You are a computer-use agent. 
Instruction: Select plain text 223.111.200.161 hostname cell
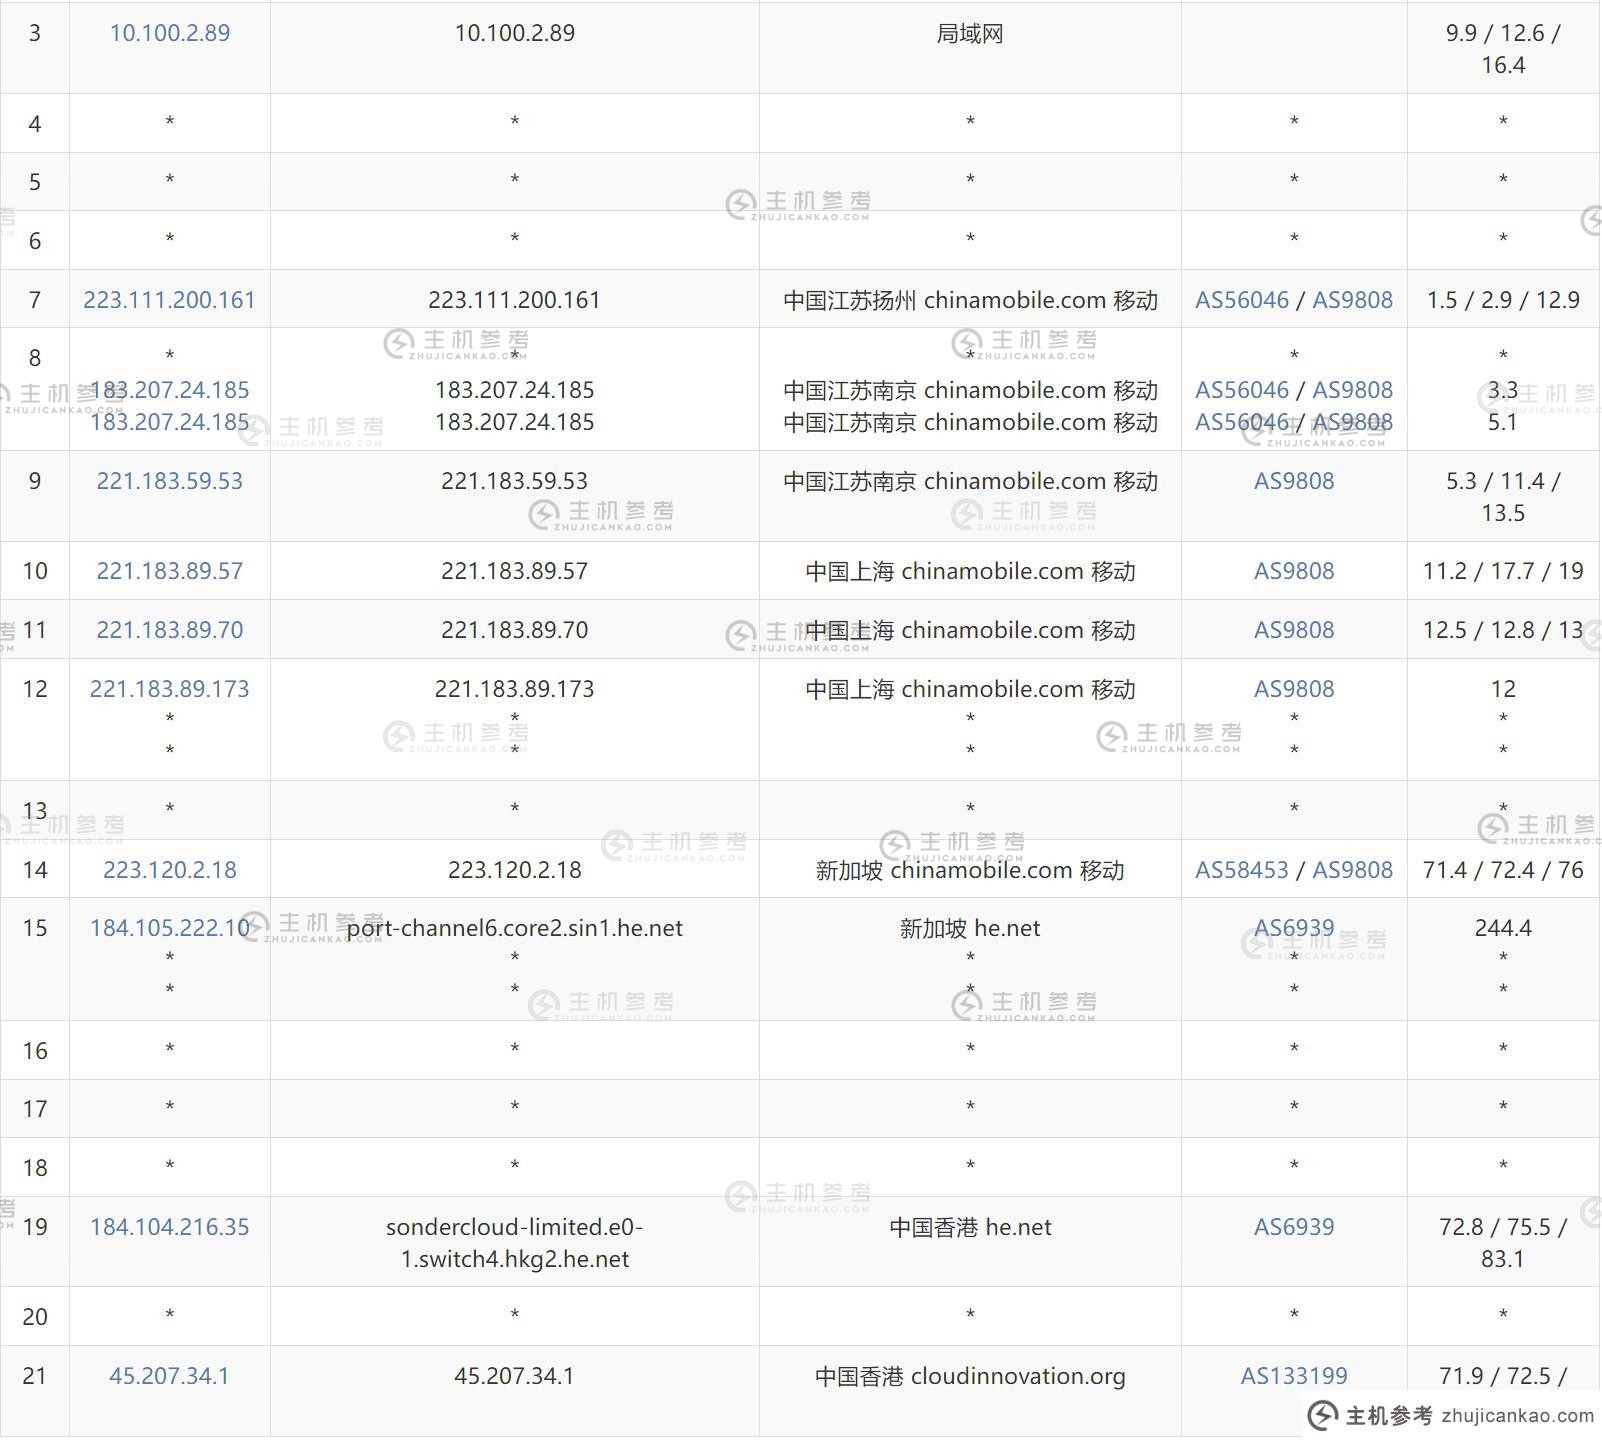(x=514, y=300)
